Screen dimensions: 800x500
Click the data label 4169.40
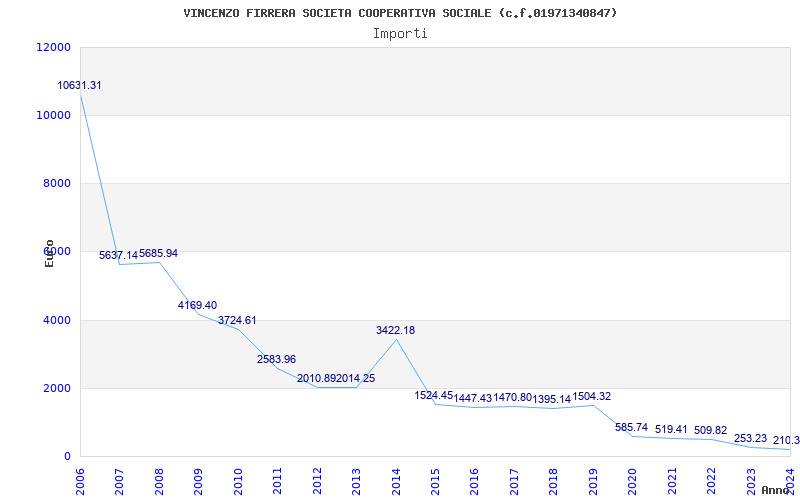pyautogui.click(x=197, y=306)
